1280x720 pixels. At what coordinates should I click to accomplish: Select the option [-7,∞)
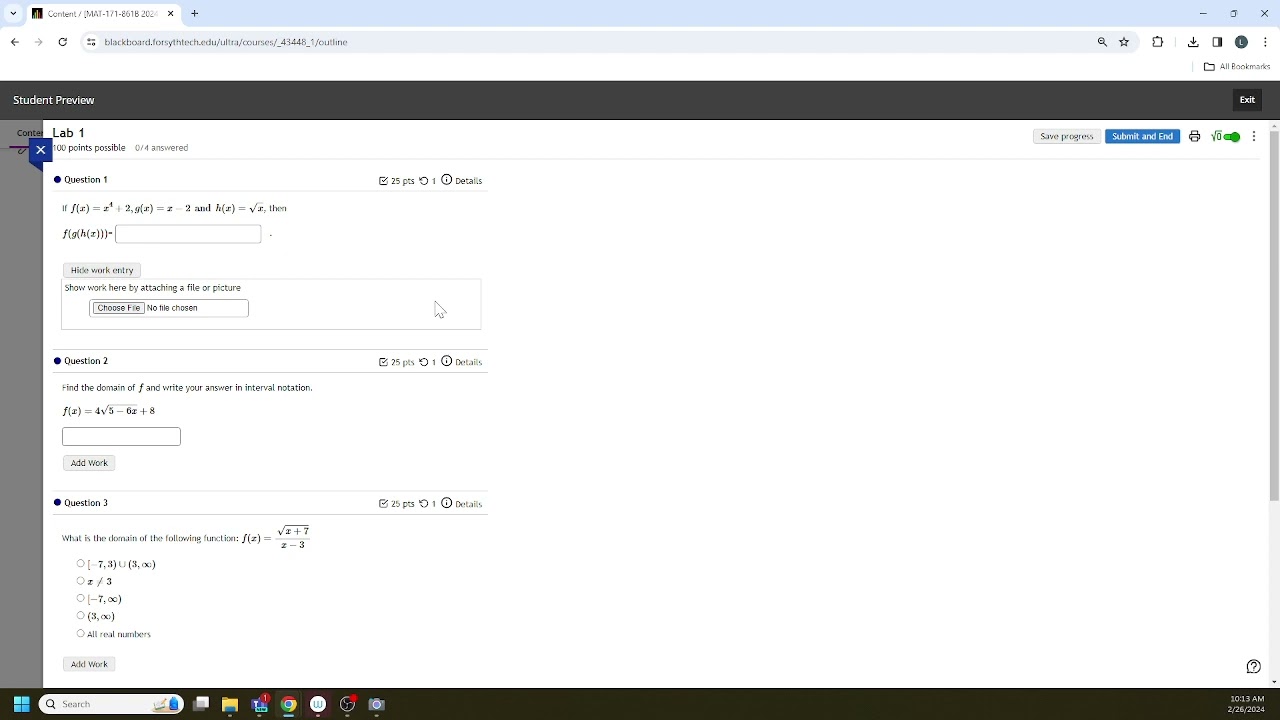coord(81,599)
